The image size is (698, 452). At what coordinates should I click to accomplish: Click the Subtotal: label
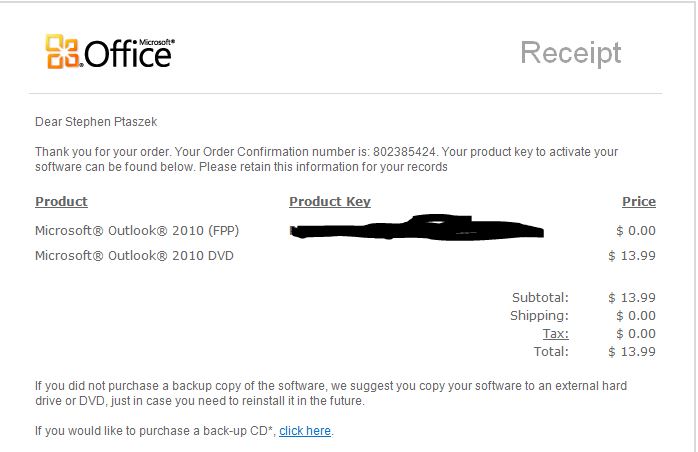pyautogui.click(x=540, y=297)
